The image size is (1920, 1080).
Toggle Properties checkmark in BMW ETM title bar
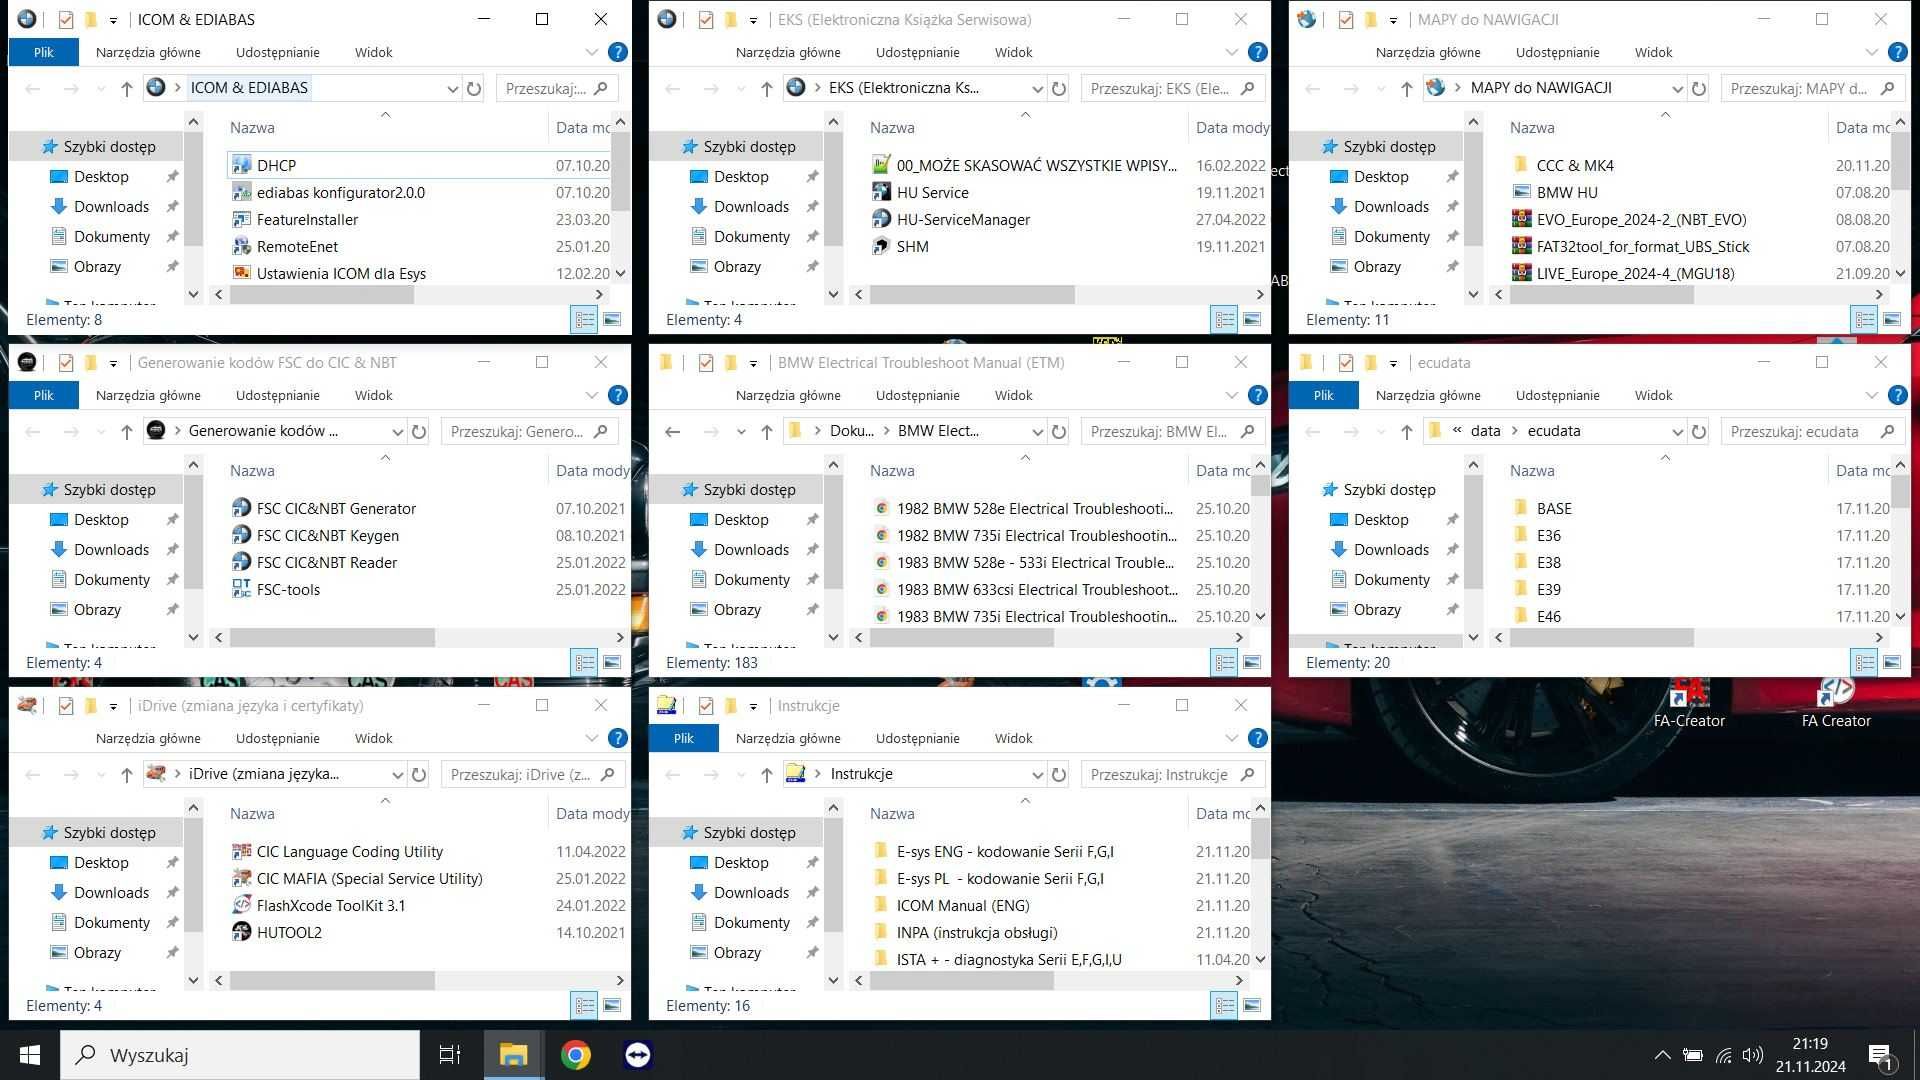click(706, 362)
